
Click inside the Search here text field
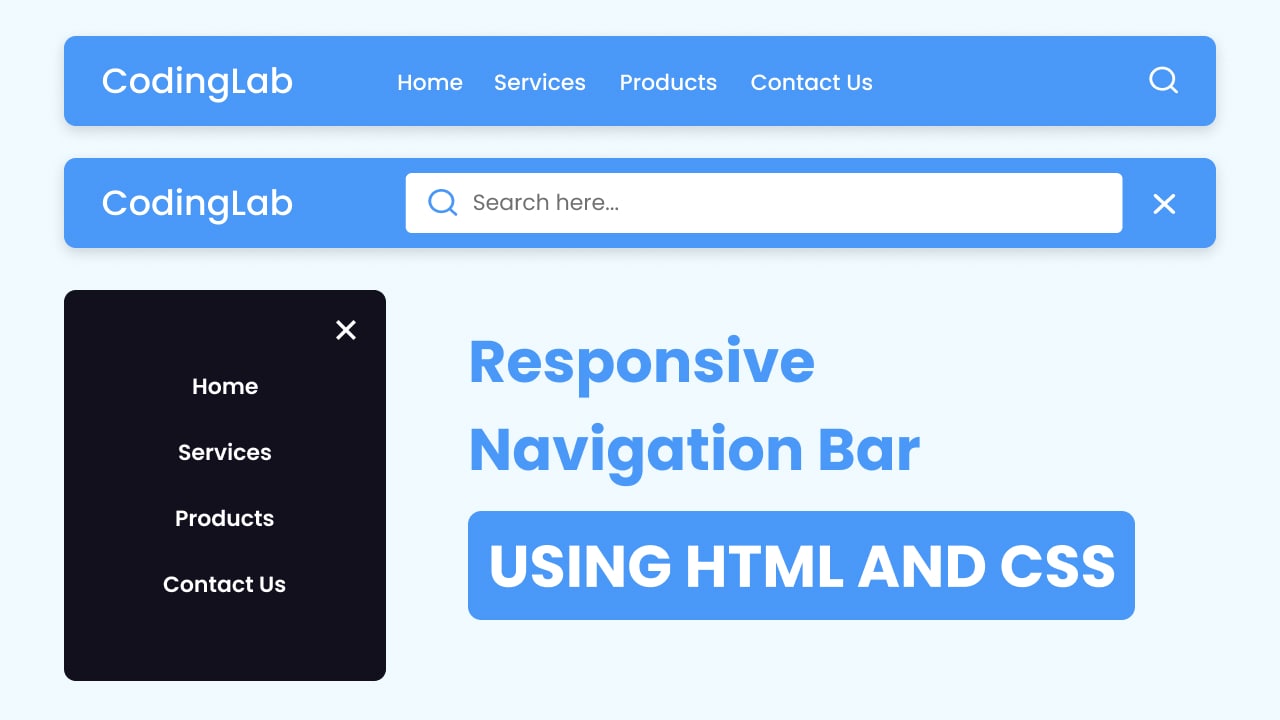(x=700, y=202)
